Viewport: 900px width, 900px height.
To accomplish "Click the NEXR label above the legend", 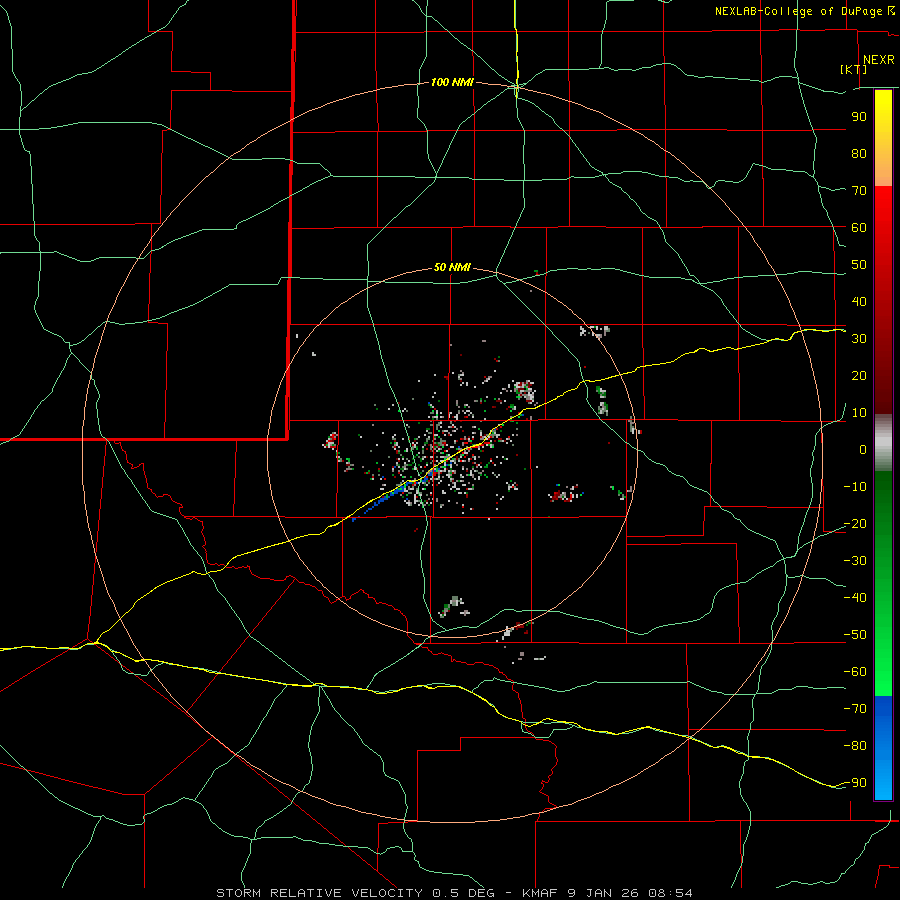I will point(879,60).
